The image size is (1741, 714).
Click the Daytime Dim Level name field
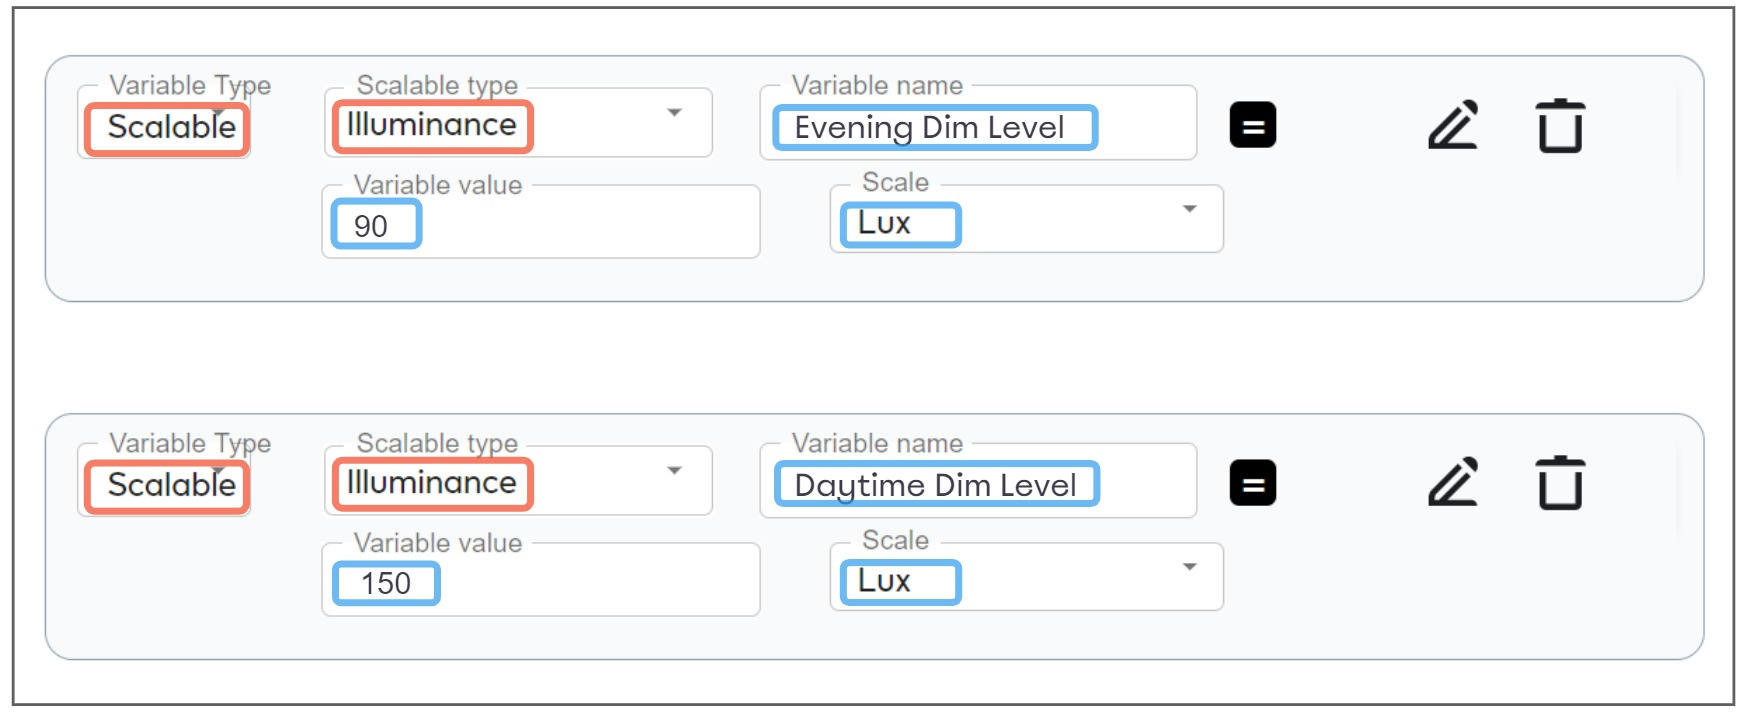[978, 481]
